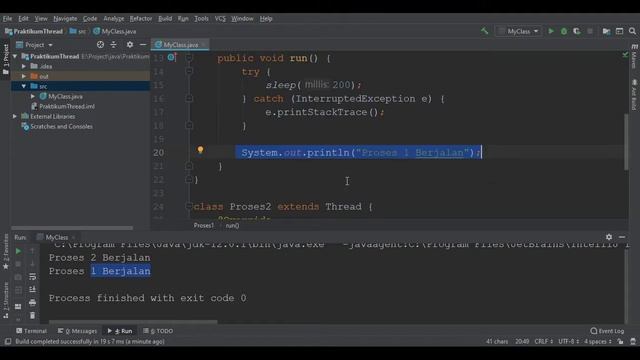The image size is (640, 360).
Task: Run MyClass with the green play button
Action: click(551, 31)
